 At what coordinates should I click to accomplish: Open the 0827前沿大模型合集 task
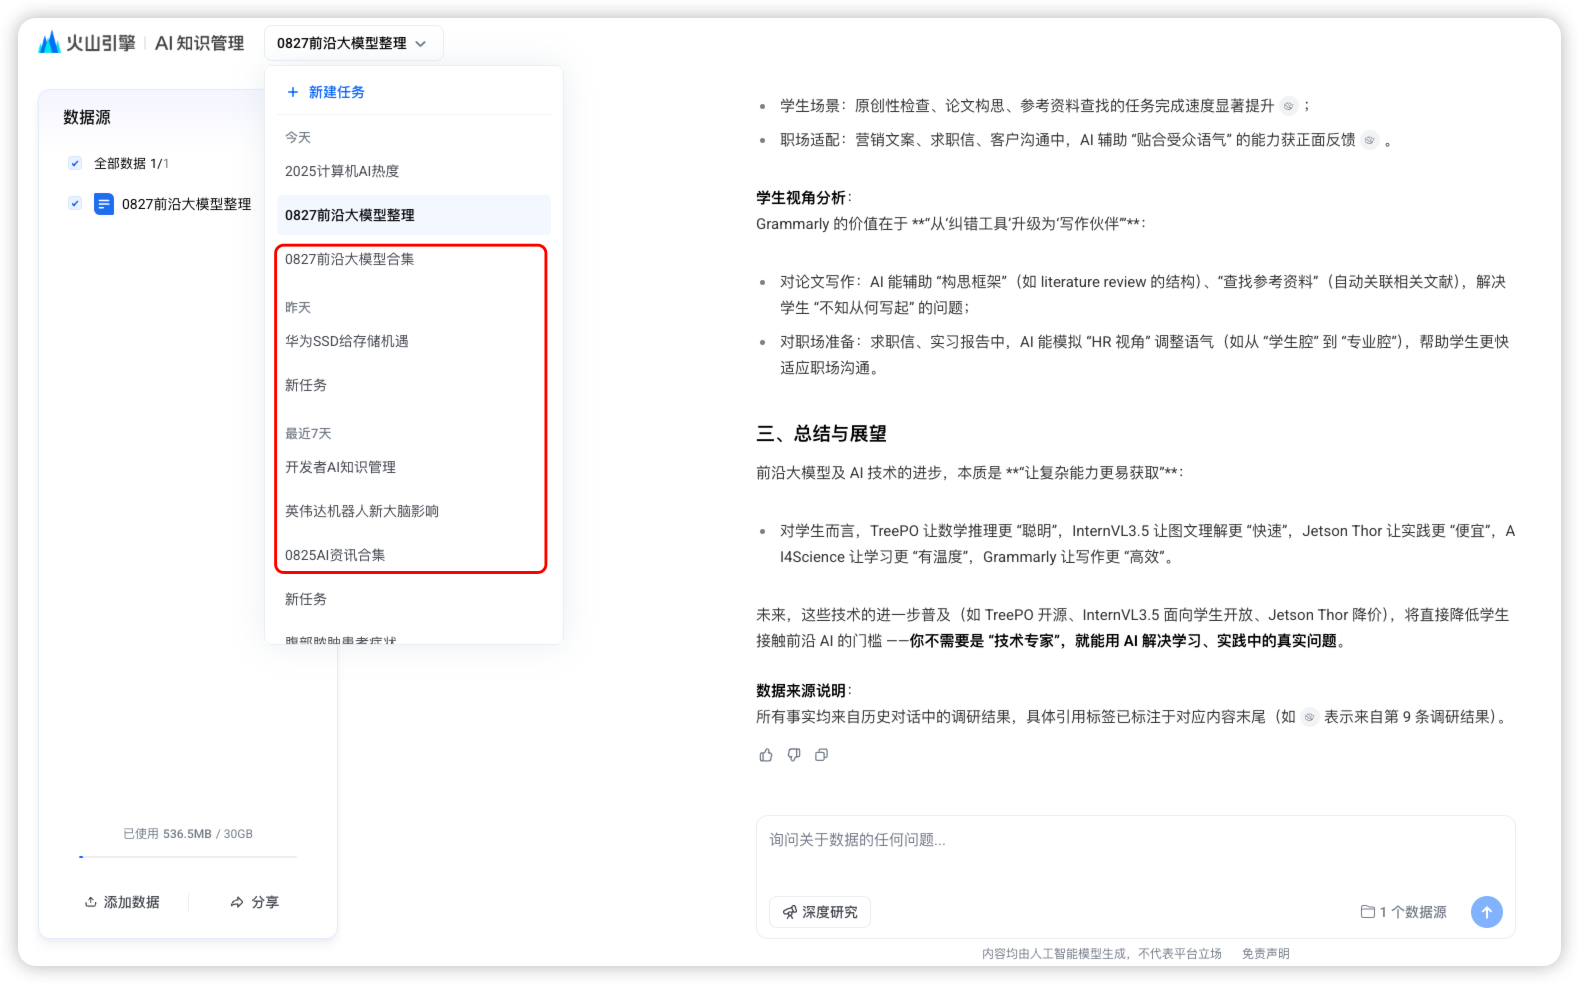tap(413, 259)
